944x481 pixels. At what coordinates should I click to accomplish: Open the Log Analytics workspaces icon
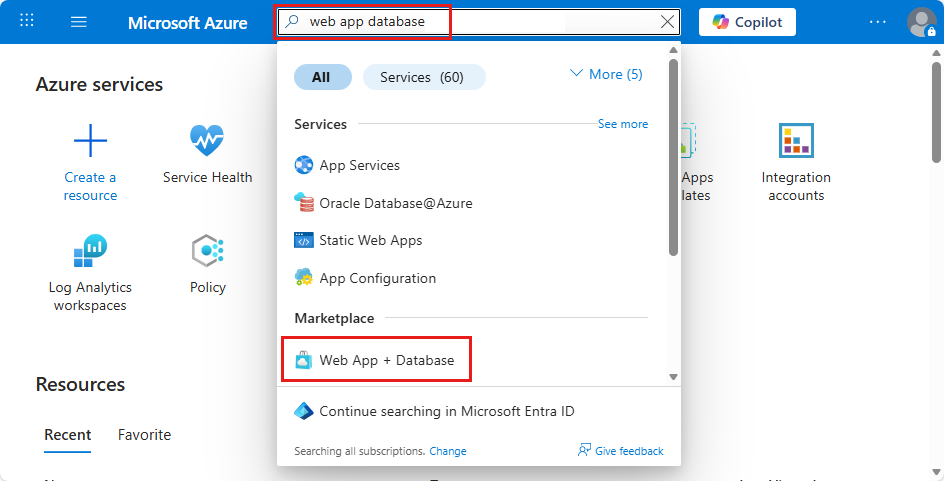(90, 251)
